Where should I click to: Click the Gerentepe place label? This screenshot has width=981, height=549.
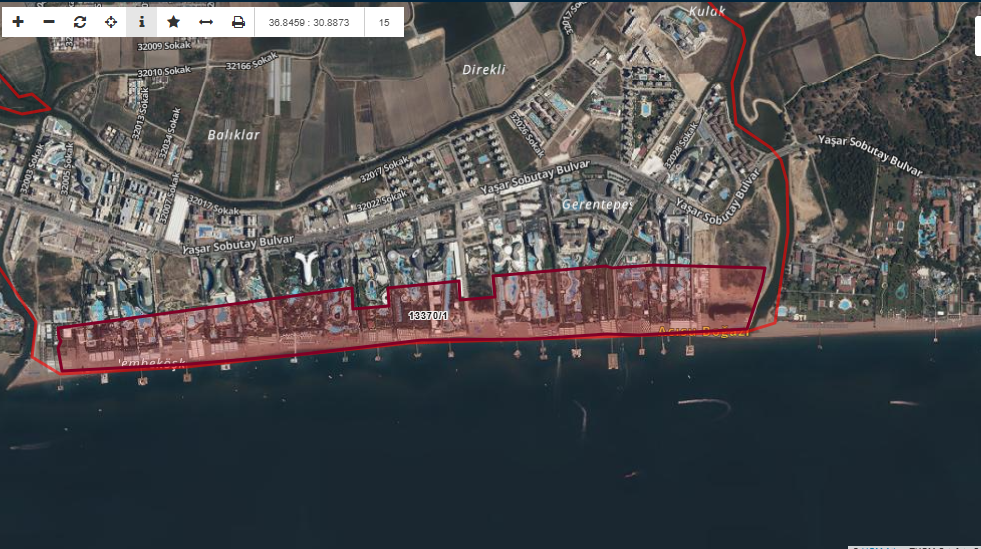[597, 204]
